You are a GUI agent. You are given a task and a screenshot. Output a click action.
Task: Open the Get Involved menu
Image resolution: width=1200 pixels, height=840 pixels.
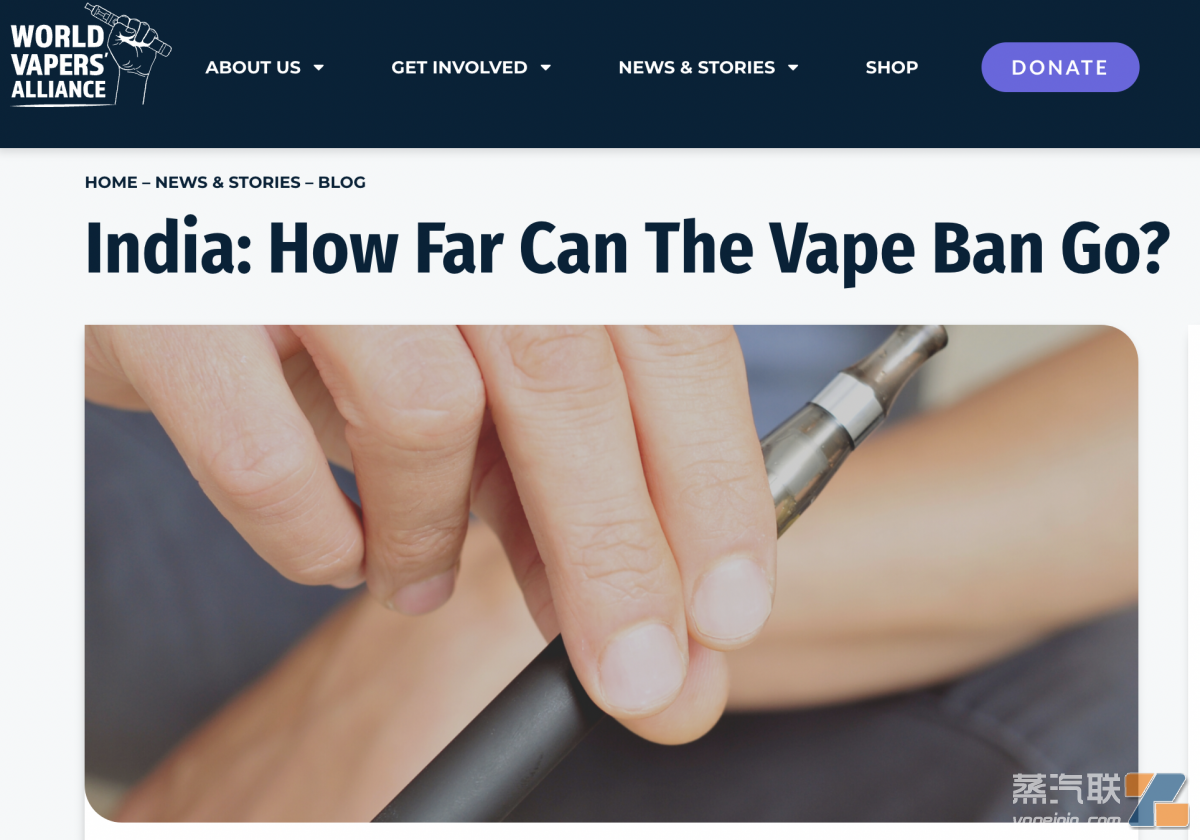[459, 67]
